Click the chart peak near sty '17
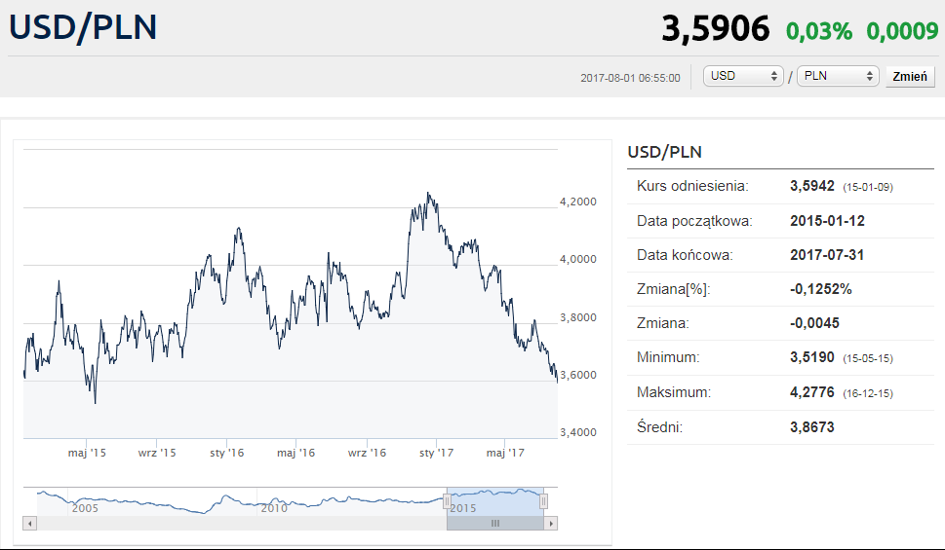This screenshot has height=550, width=945. coord(428,194)
